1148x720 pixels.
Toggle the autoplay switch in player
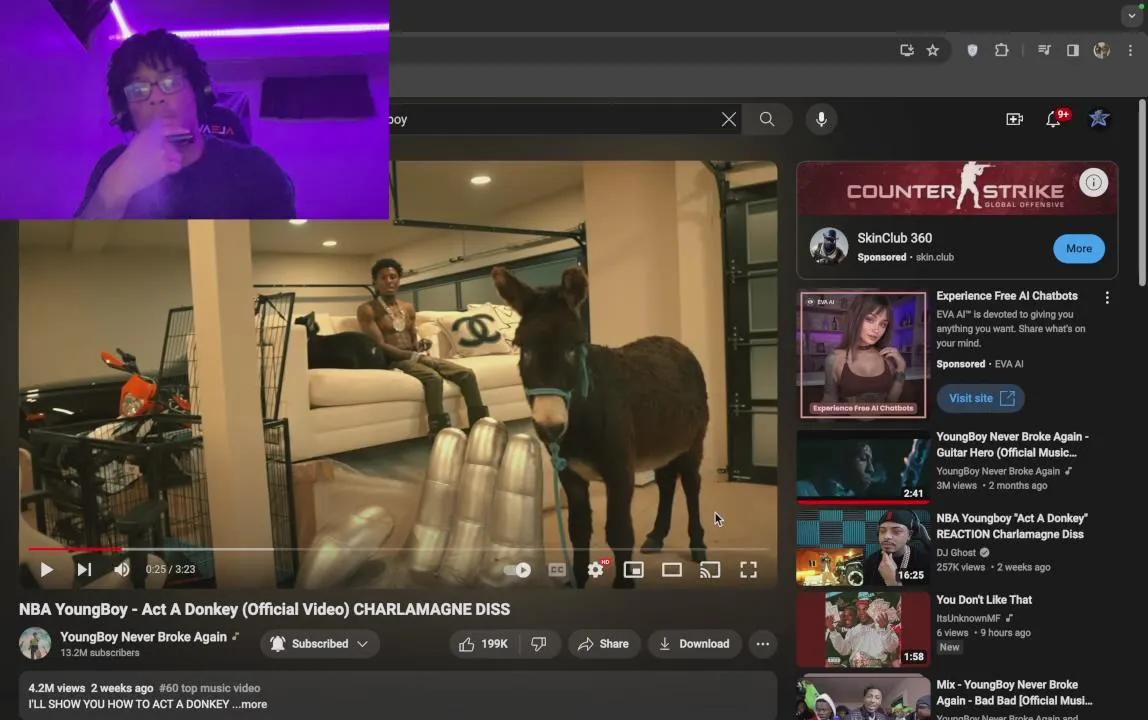pyautogui.click(x=517, y=570)
